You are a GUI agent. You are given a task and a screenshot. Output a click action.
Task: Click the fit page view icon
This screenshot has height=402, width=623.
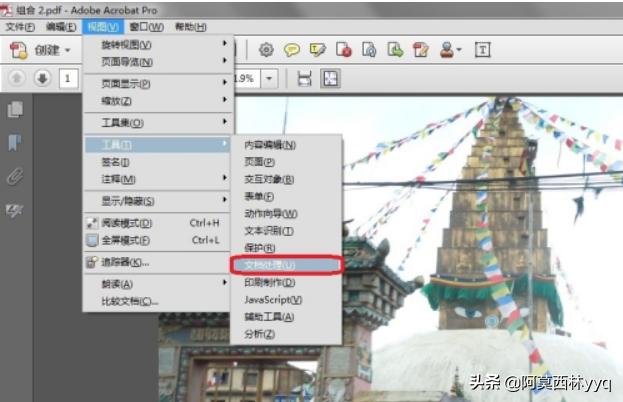(331, 79)
